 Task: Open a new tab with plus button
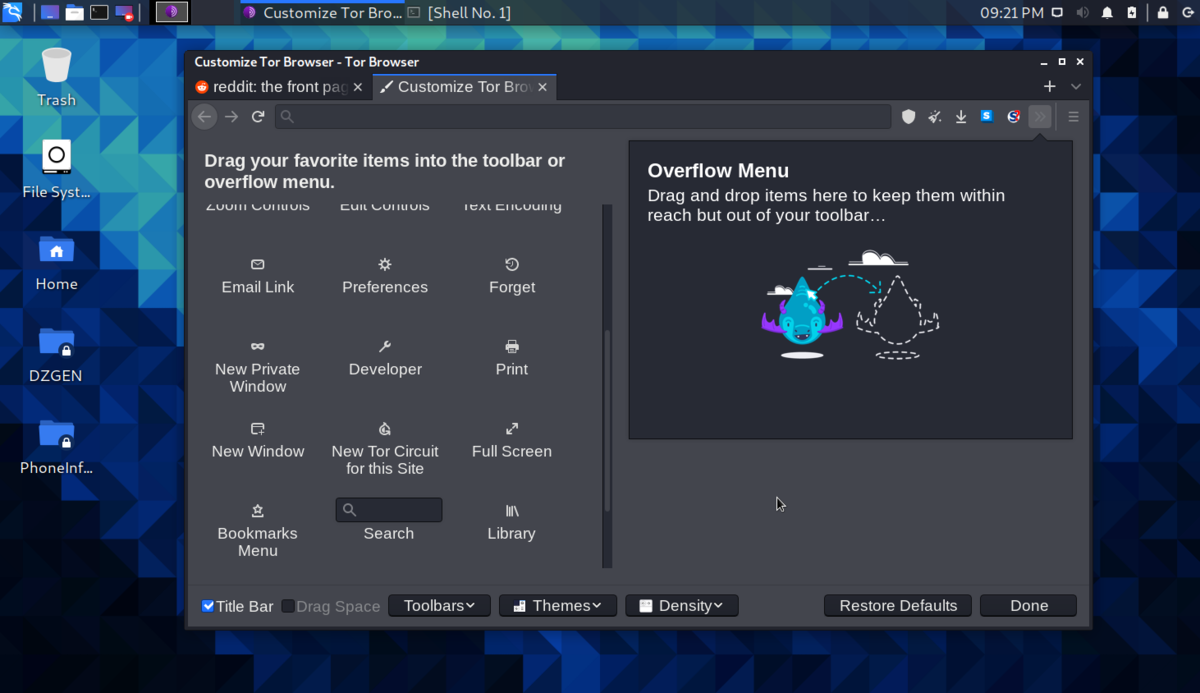pos(1049,87)
